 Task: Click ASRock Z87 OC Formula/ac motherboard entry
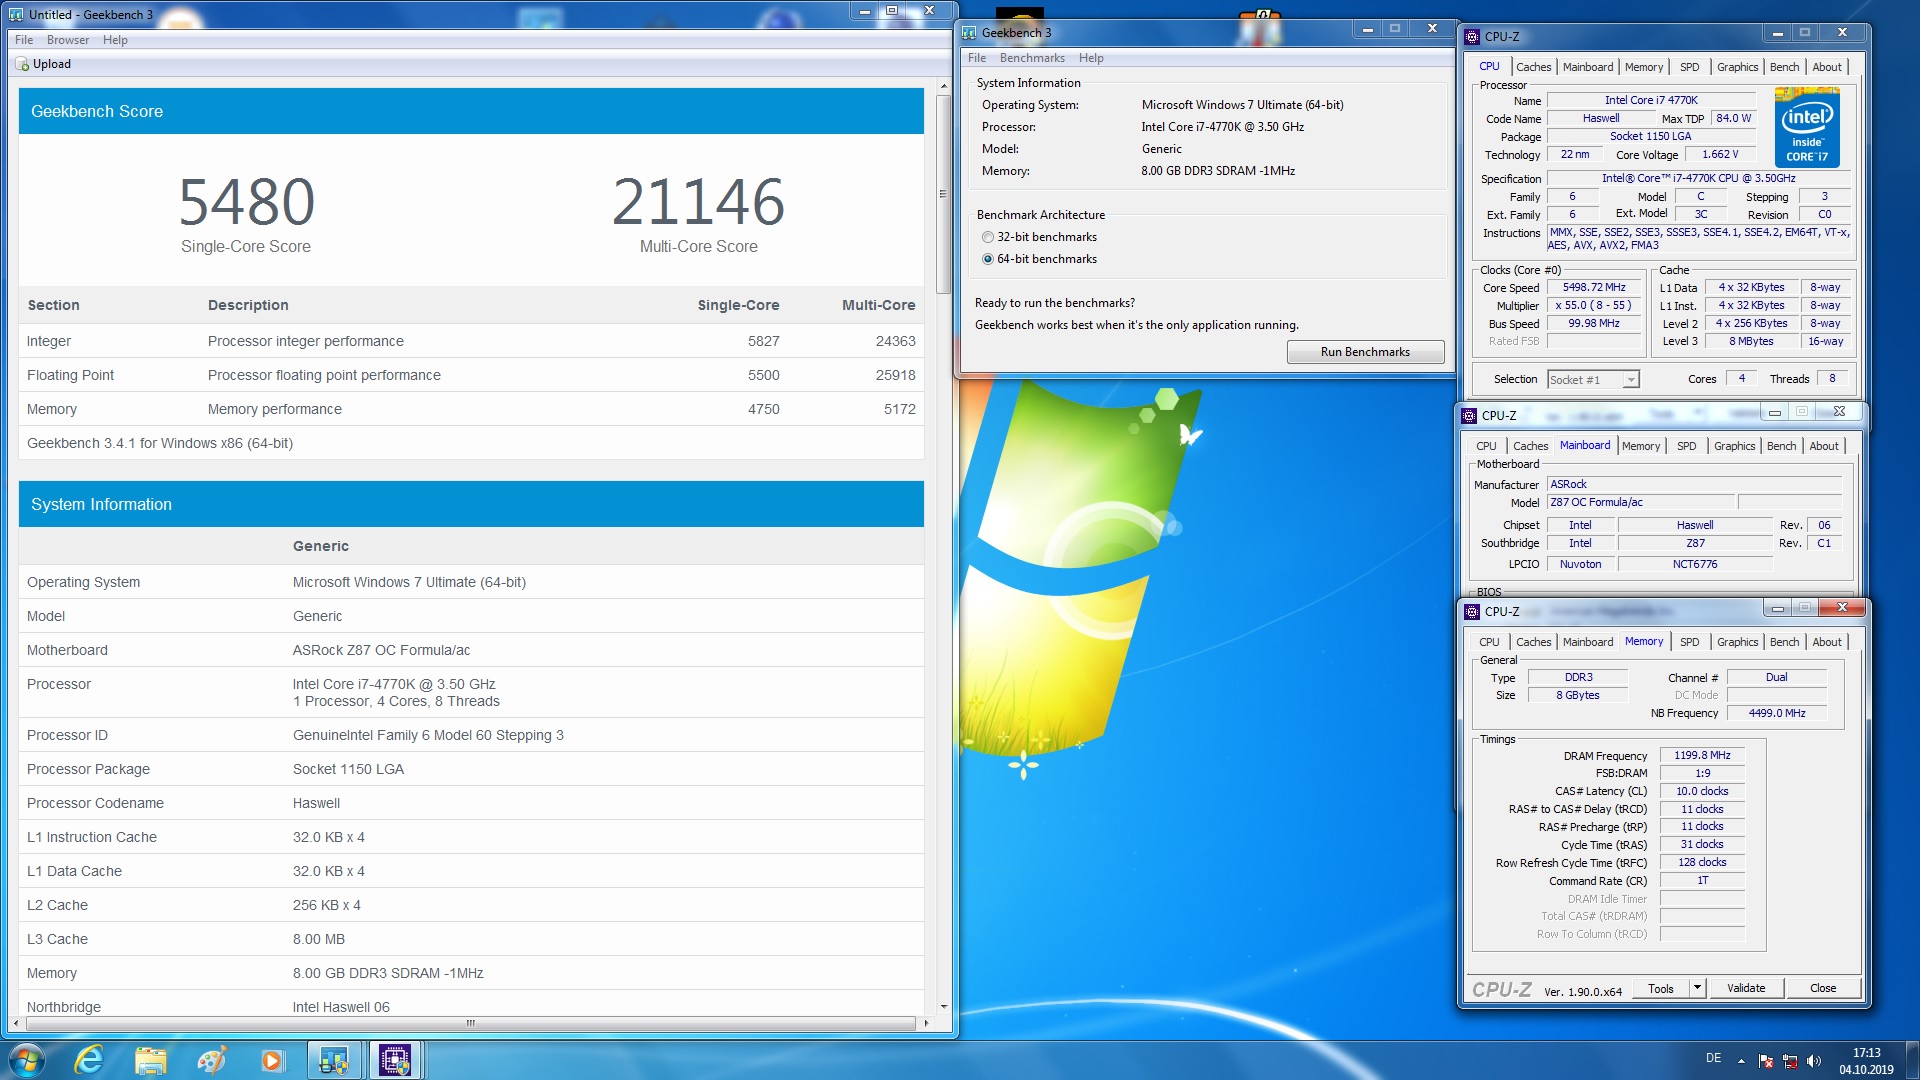pos(381,650)
